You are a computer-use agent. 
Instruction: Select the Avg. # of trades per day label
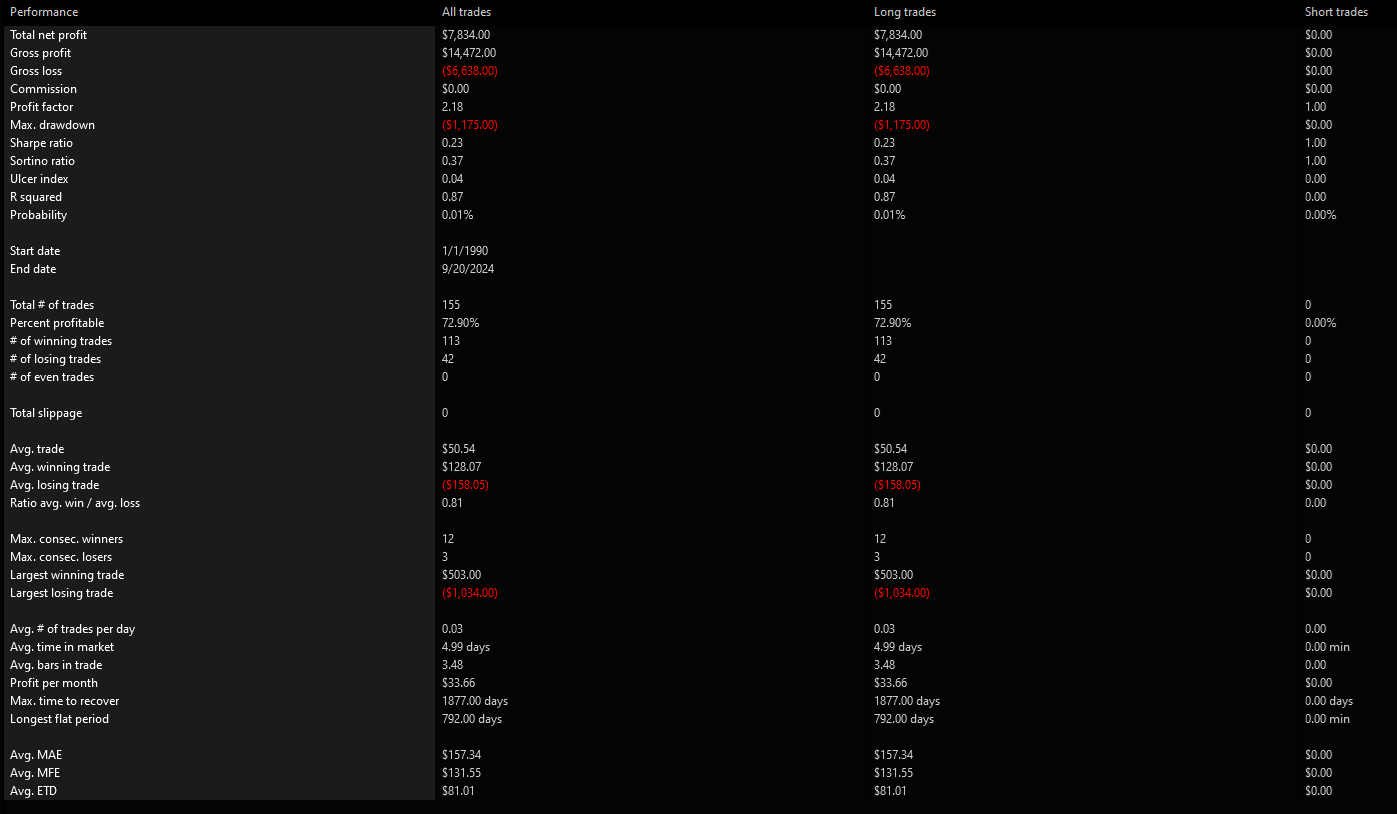[x=72, y=629]
